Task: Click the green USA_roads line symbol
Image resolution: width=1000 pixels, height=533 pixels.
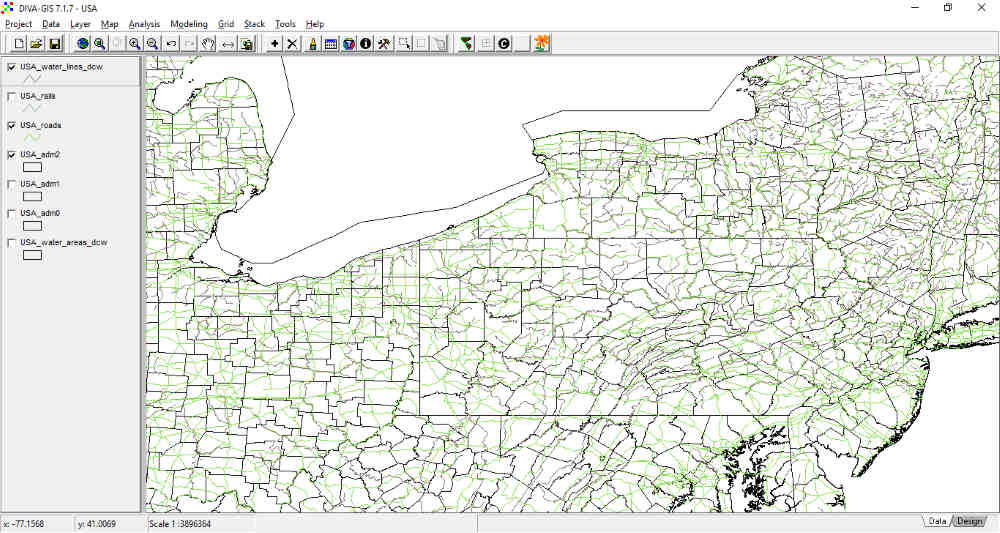Action: click(32, 138)
